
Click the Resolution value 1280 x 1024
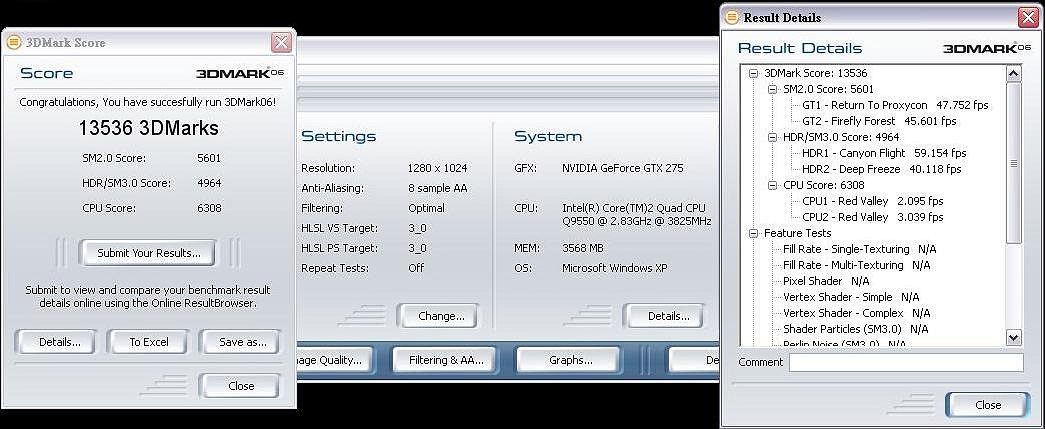click(x=437, y=169)
